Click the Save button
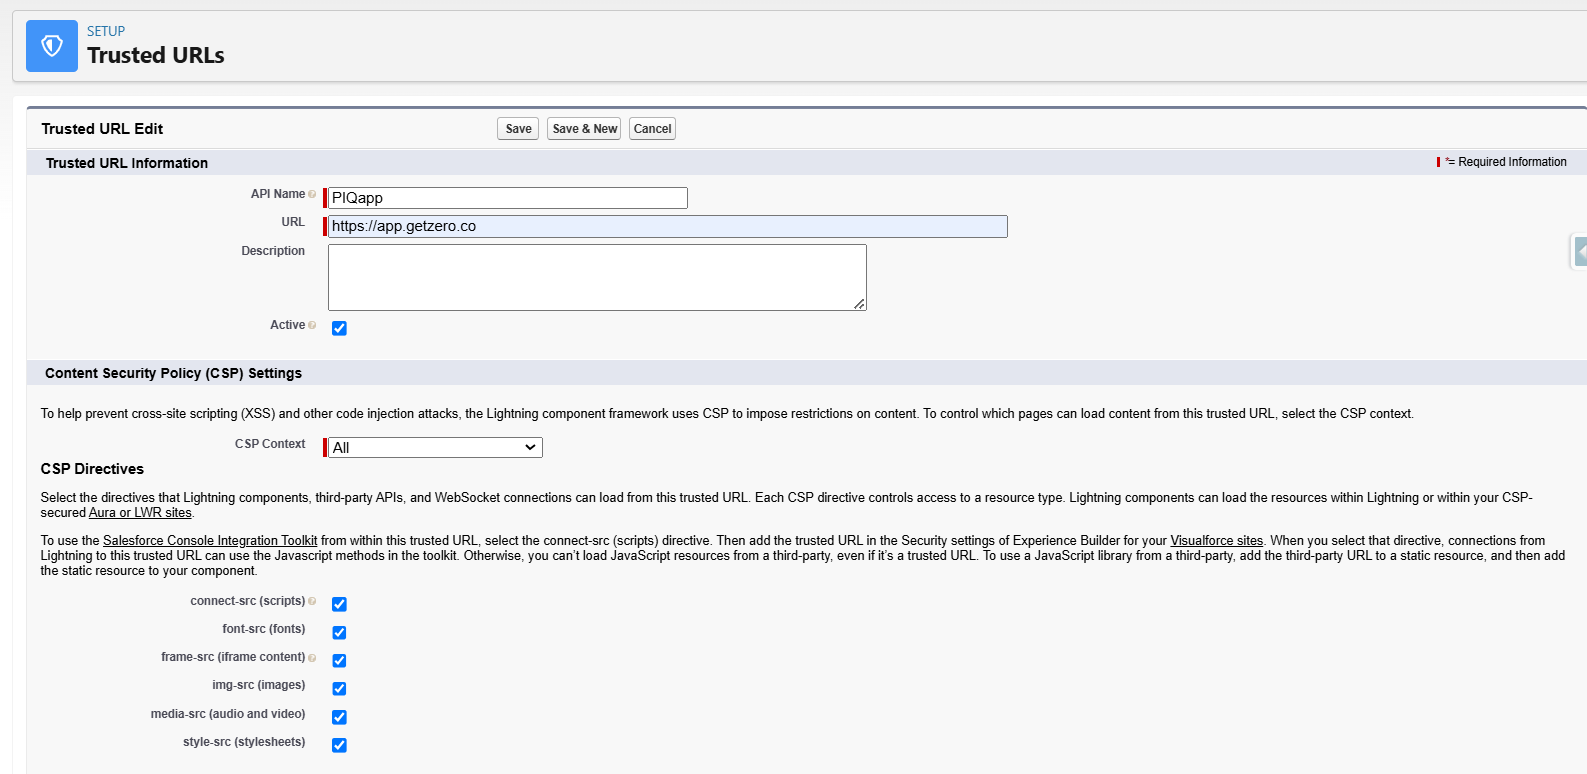 (x=518, y=129)
